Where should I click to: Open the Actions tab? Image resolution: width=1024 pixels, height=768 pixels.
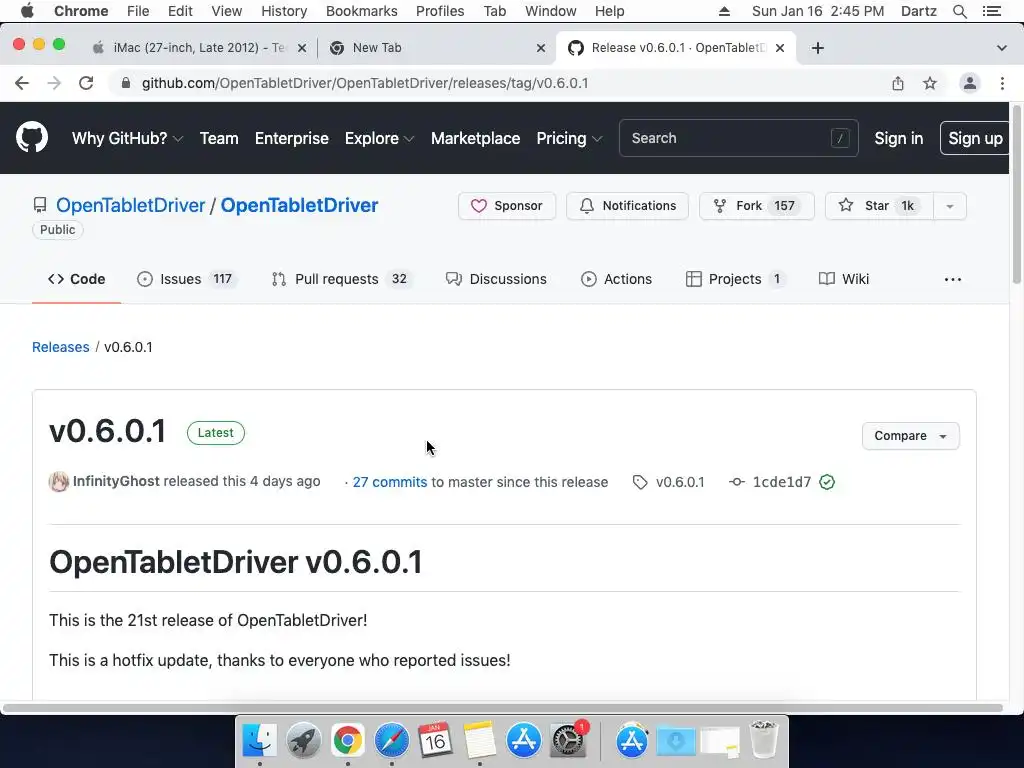pyautogui.click(x=616, y=279)
